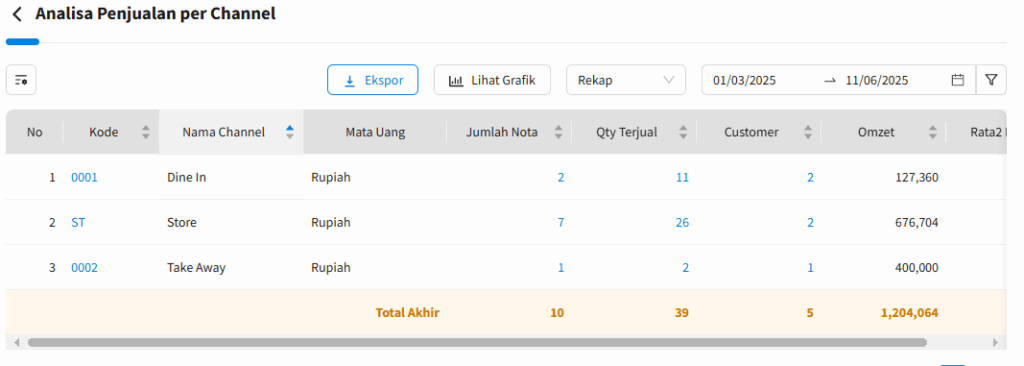
Task: Open Store Customer count 2
Action: tap(810, 222)
